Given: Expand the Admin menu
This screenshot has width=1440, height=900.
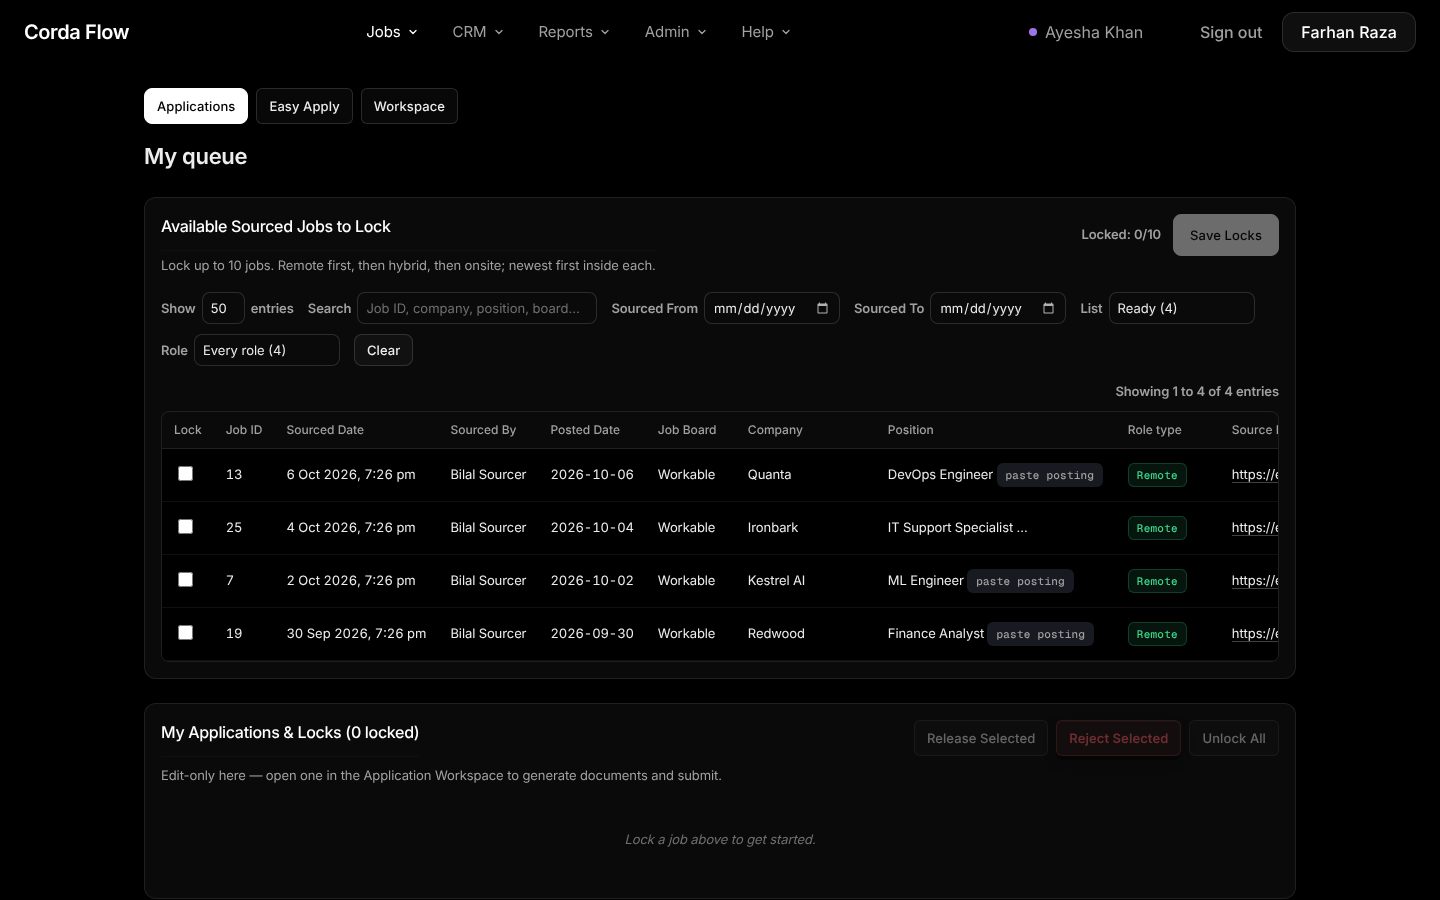Looking at the screenshot, I should pos(675,32).
